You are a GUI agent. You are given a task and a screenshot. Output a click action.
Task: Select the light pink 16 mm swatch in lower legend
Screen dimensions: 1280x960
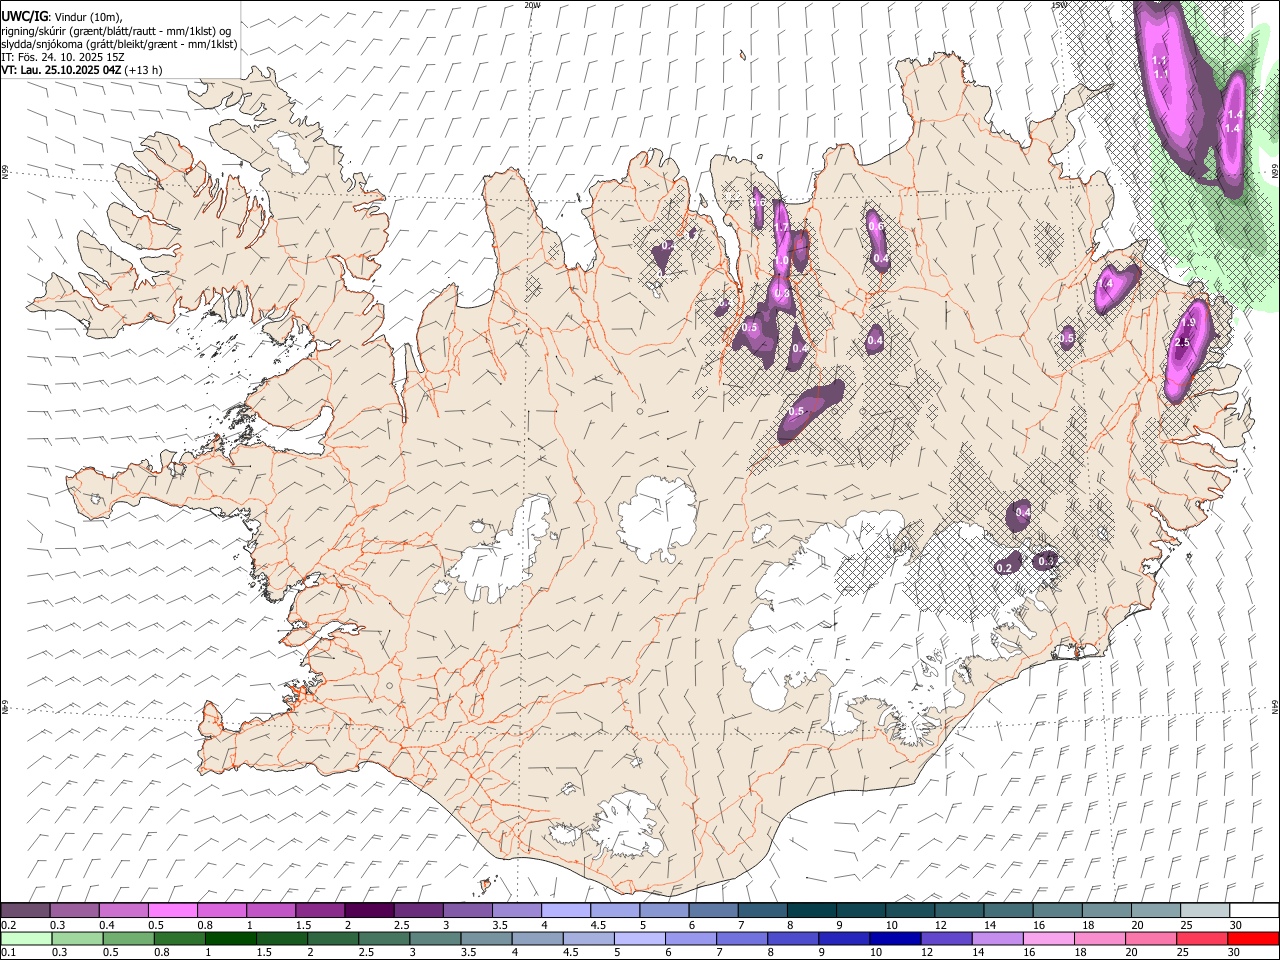pyautogui.click(x=1047, y=938)
